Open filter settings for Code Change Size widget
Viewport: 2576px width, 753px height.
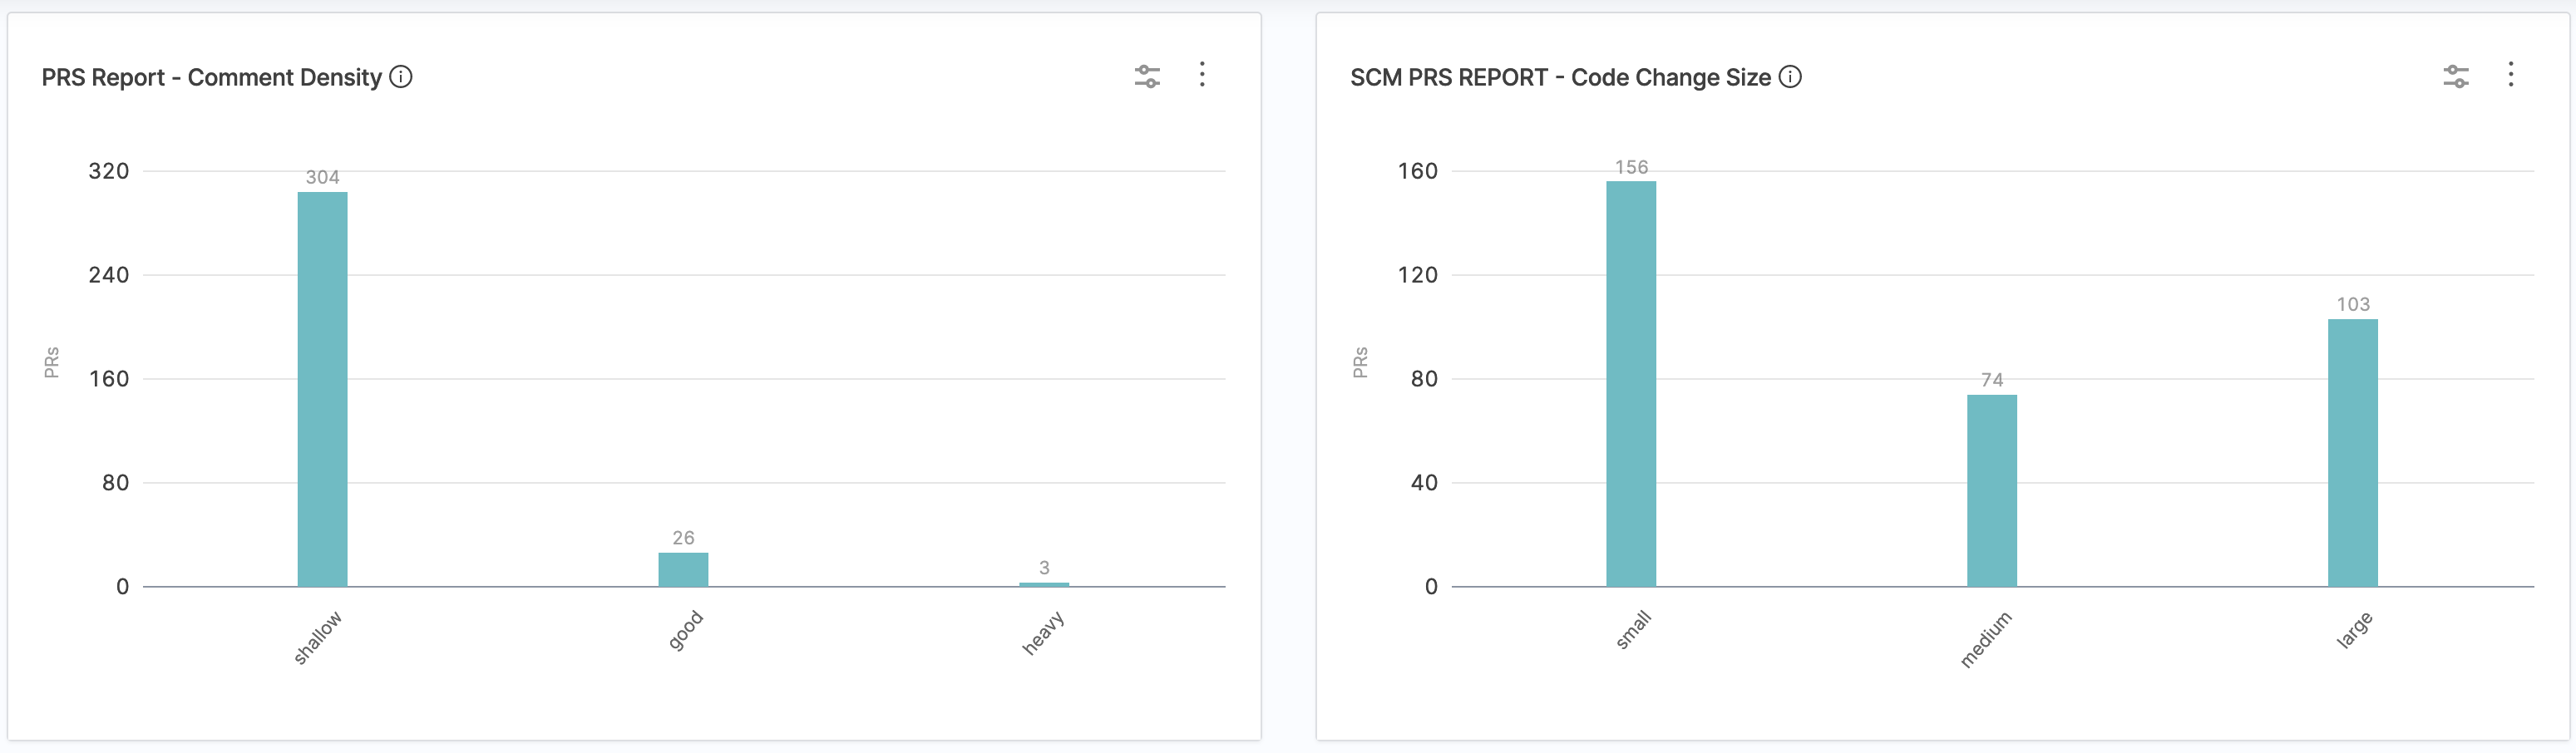[x=2456, y=76]
